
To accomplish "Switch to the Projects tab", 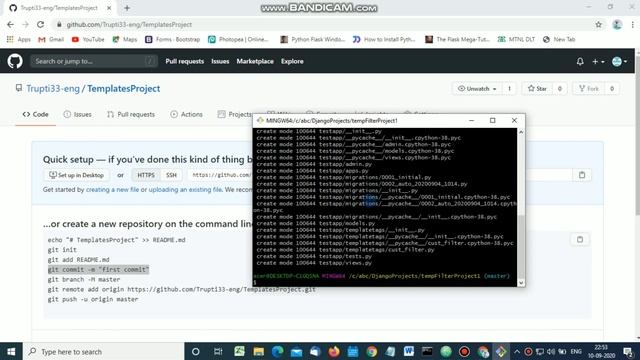I will coord(235,114).
